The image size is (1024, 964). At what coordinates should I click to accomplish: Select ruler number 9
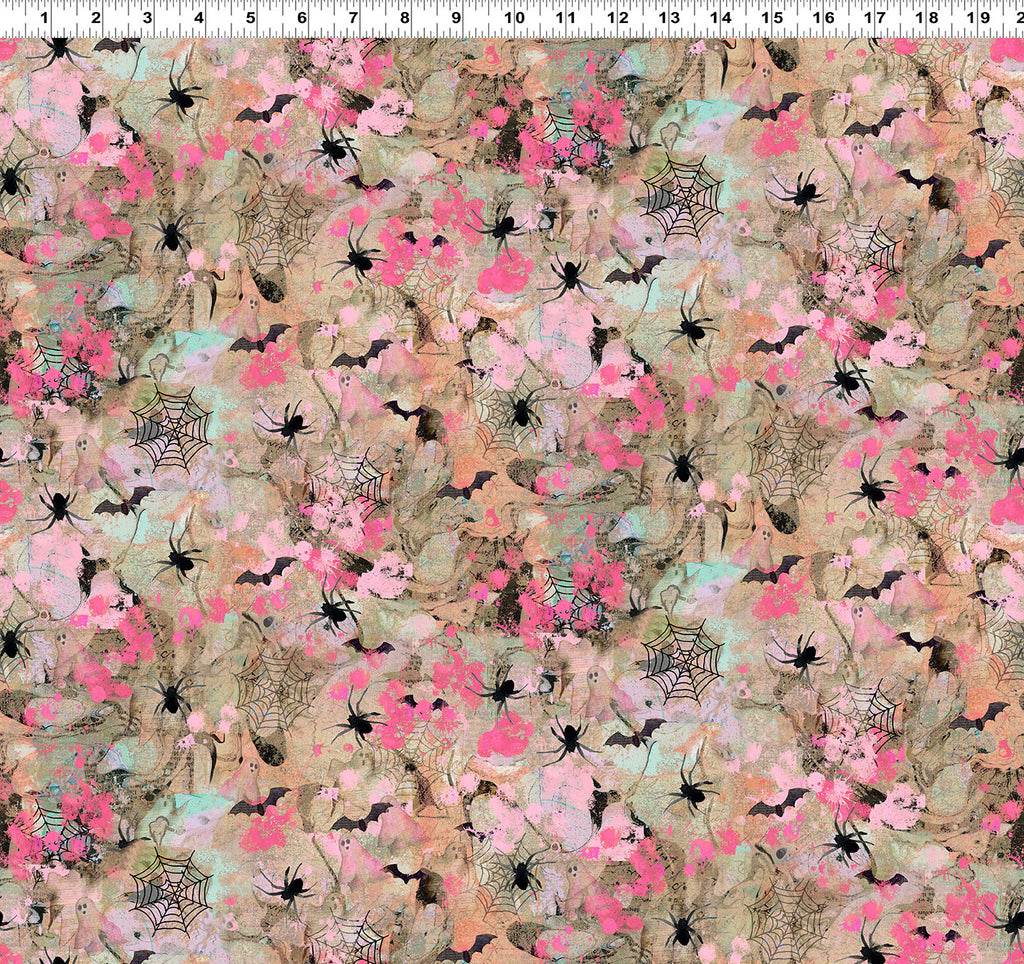[x=456, y=18]
